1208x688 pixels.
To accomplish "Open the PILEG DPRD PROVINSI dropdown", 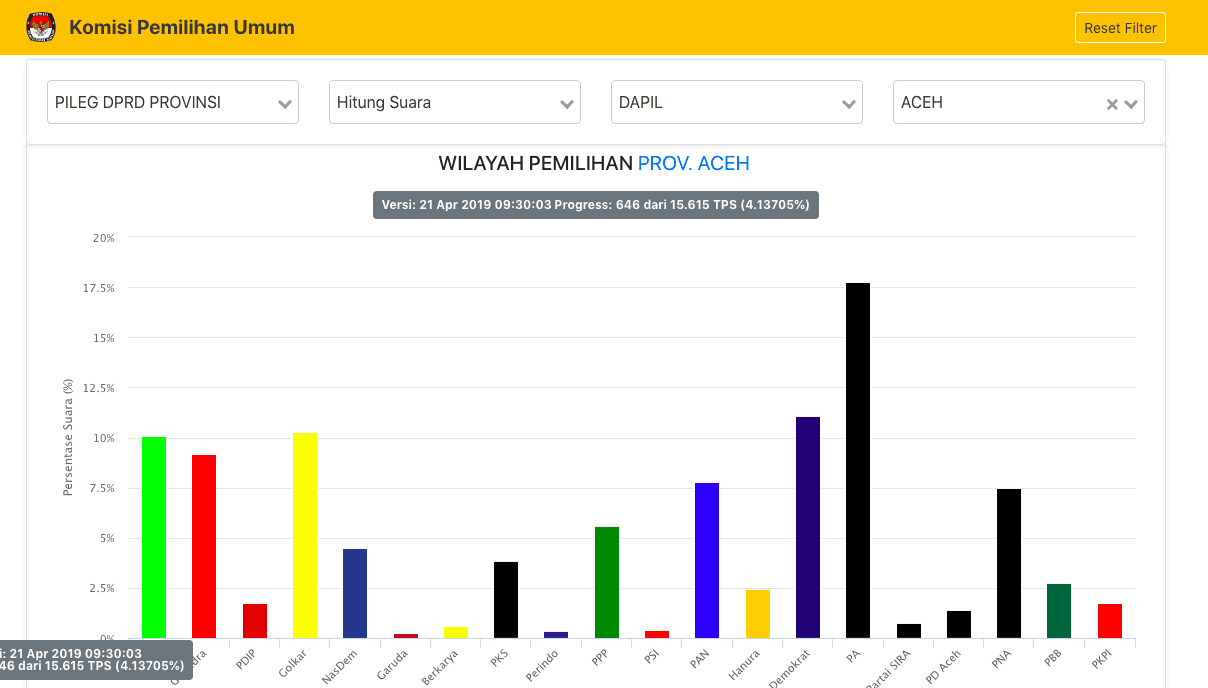I will pyautogui.click(x=172, y=102).
